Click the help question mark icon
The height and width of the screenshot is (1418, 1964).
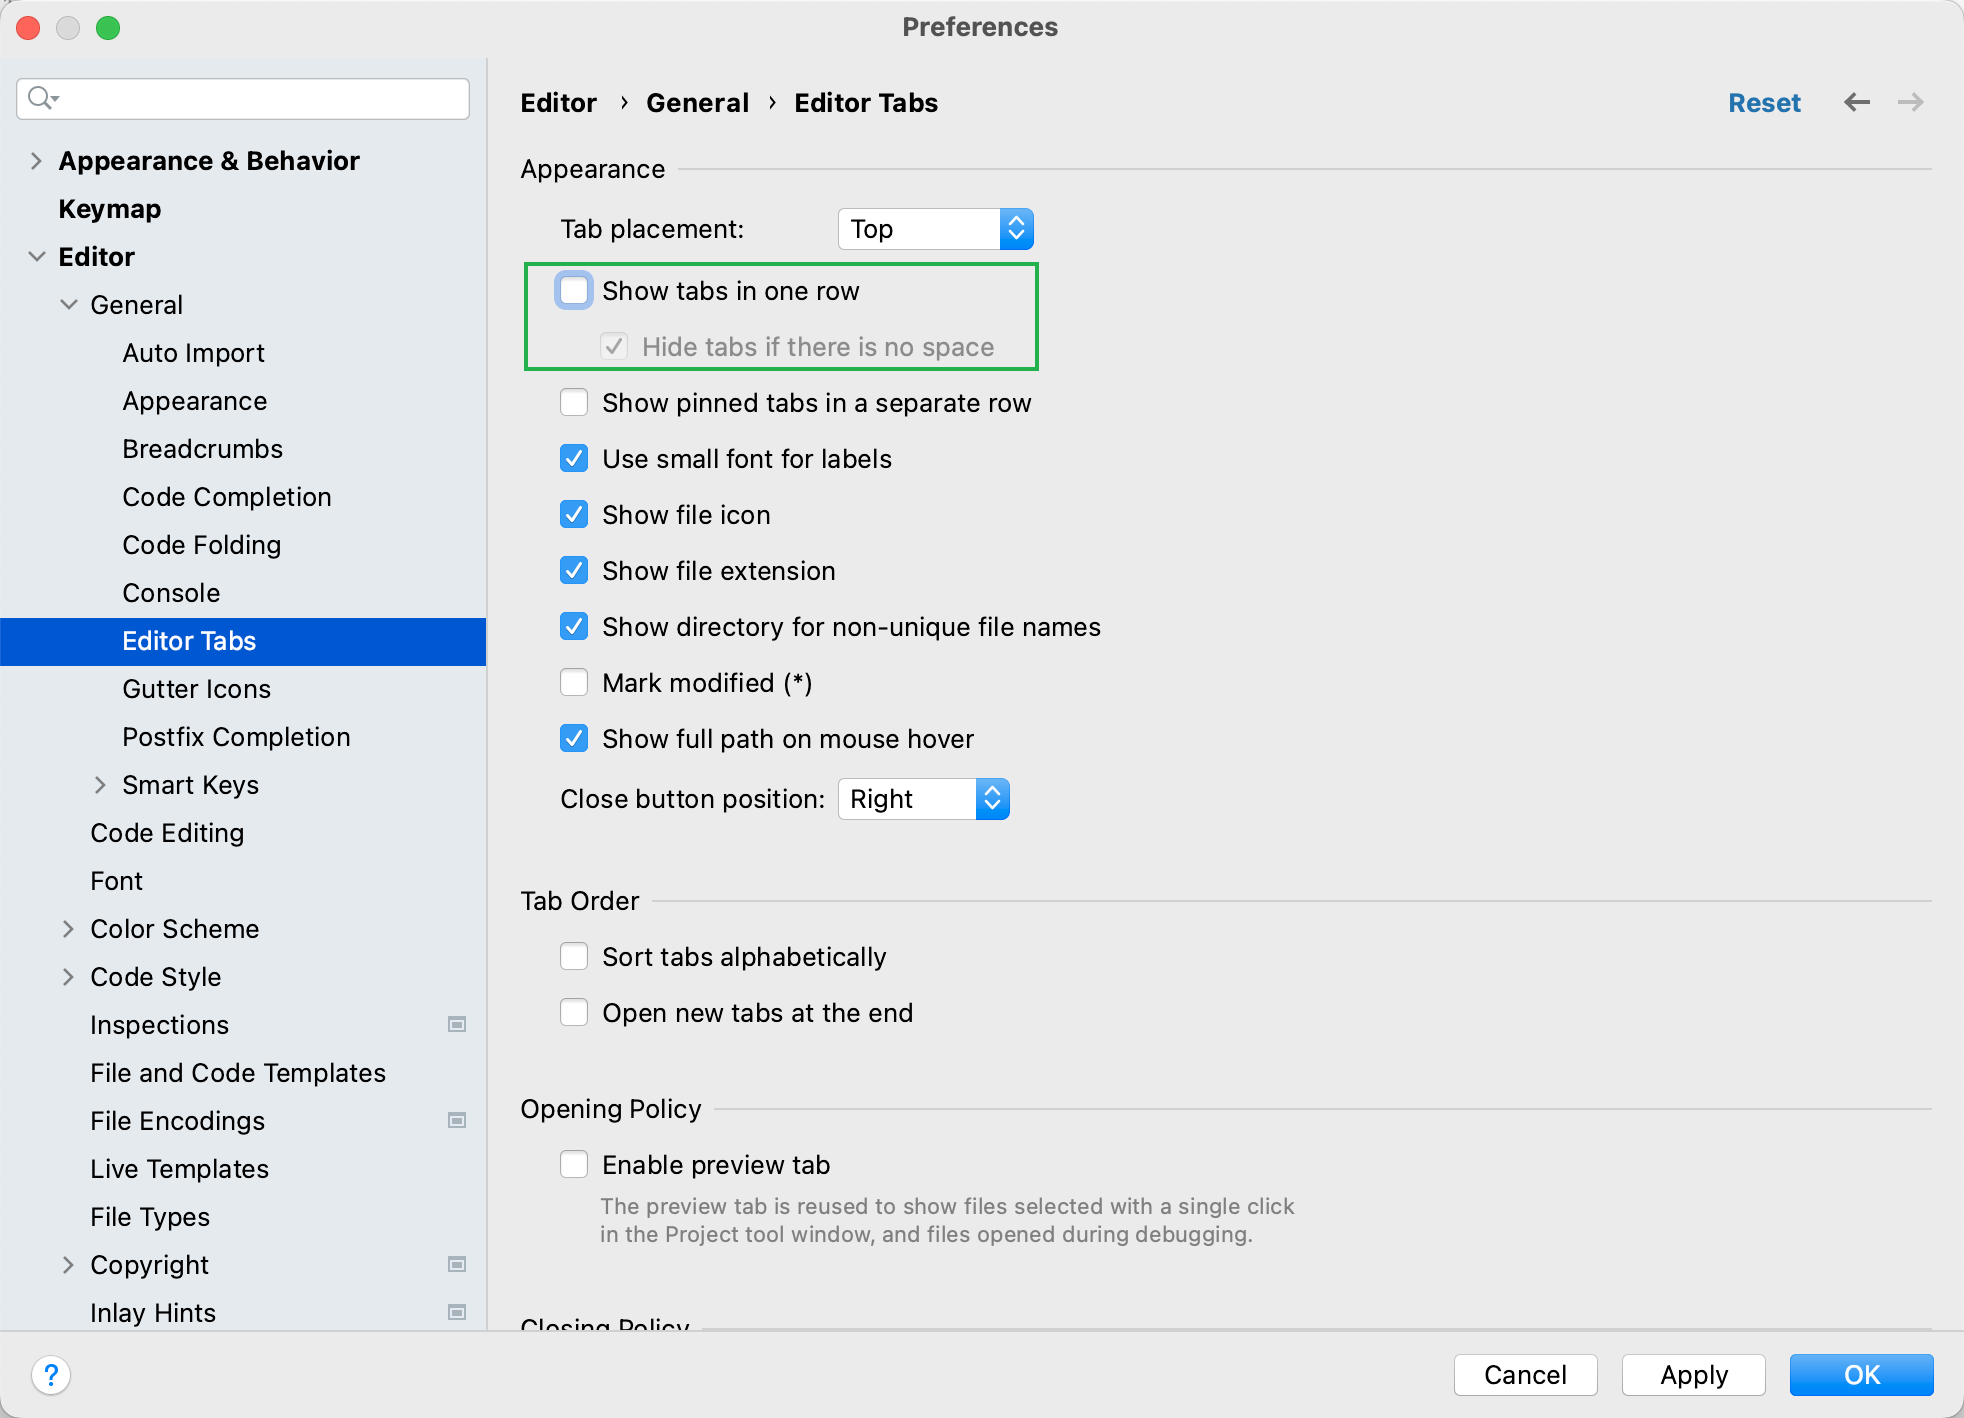(x=50, y=1375)
